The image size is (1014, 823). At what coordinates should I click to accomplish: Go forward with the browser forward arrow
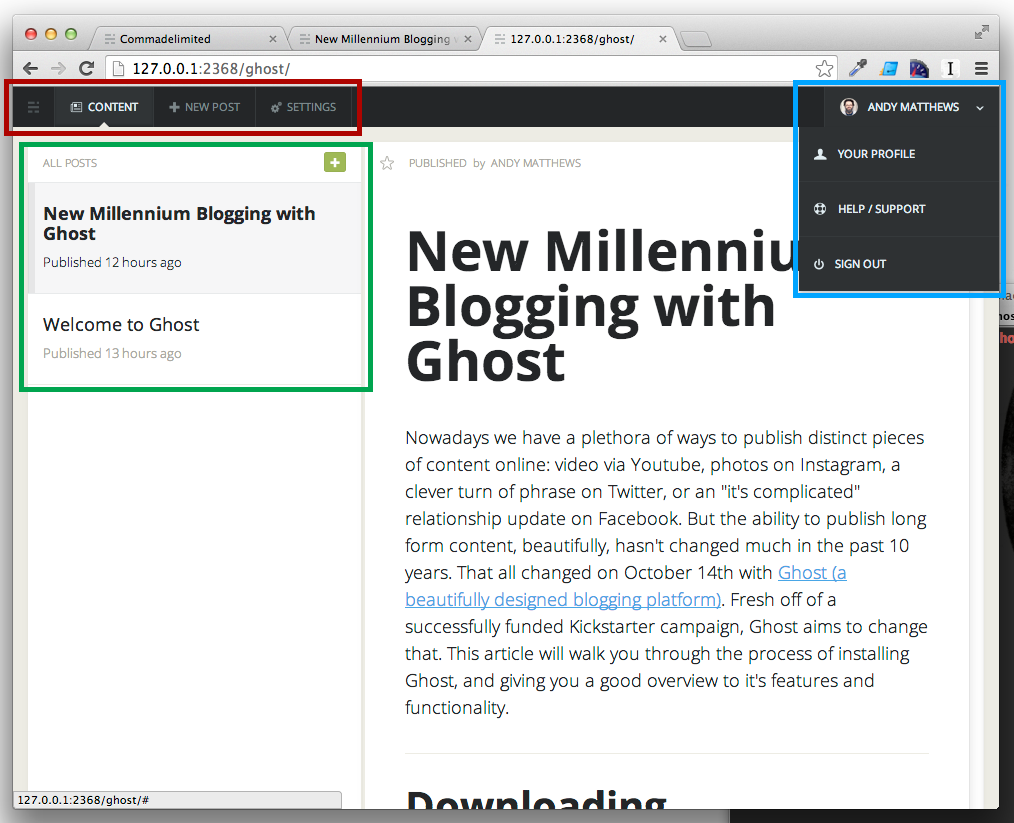pyautogui.click(x=58, y=69)
